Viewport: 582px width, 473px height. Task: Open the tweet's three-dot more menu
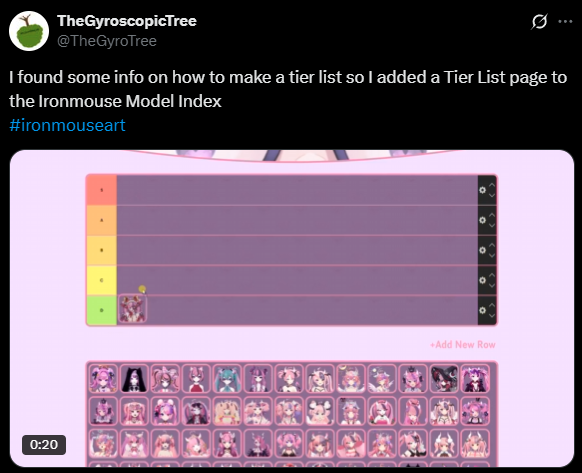565,21
